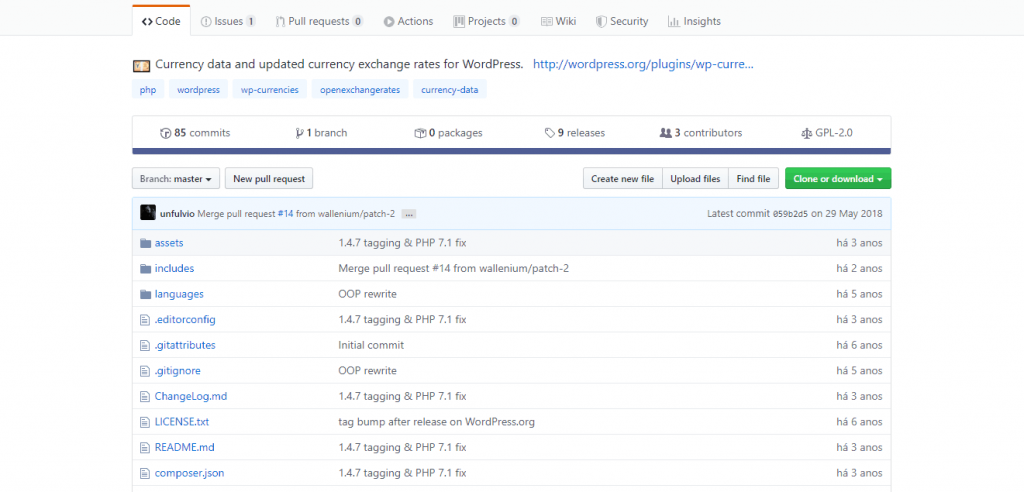Viewport: 1024px width, 492px height.
Task: Switch to the Code tab
Action: [x=161, y=21]
